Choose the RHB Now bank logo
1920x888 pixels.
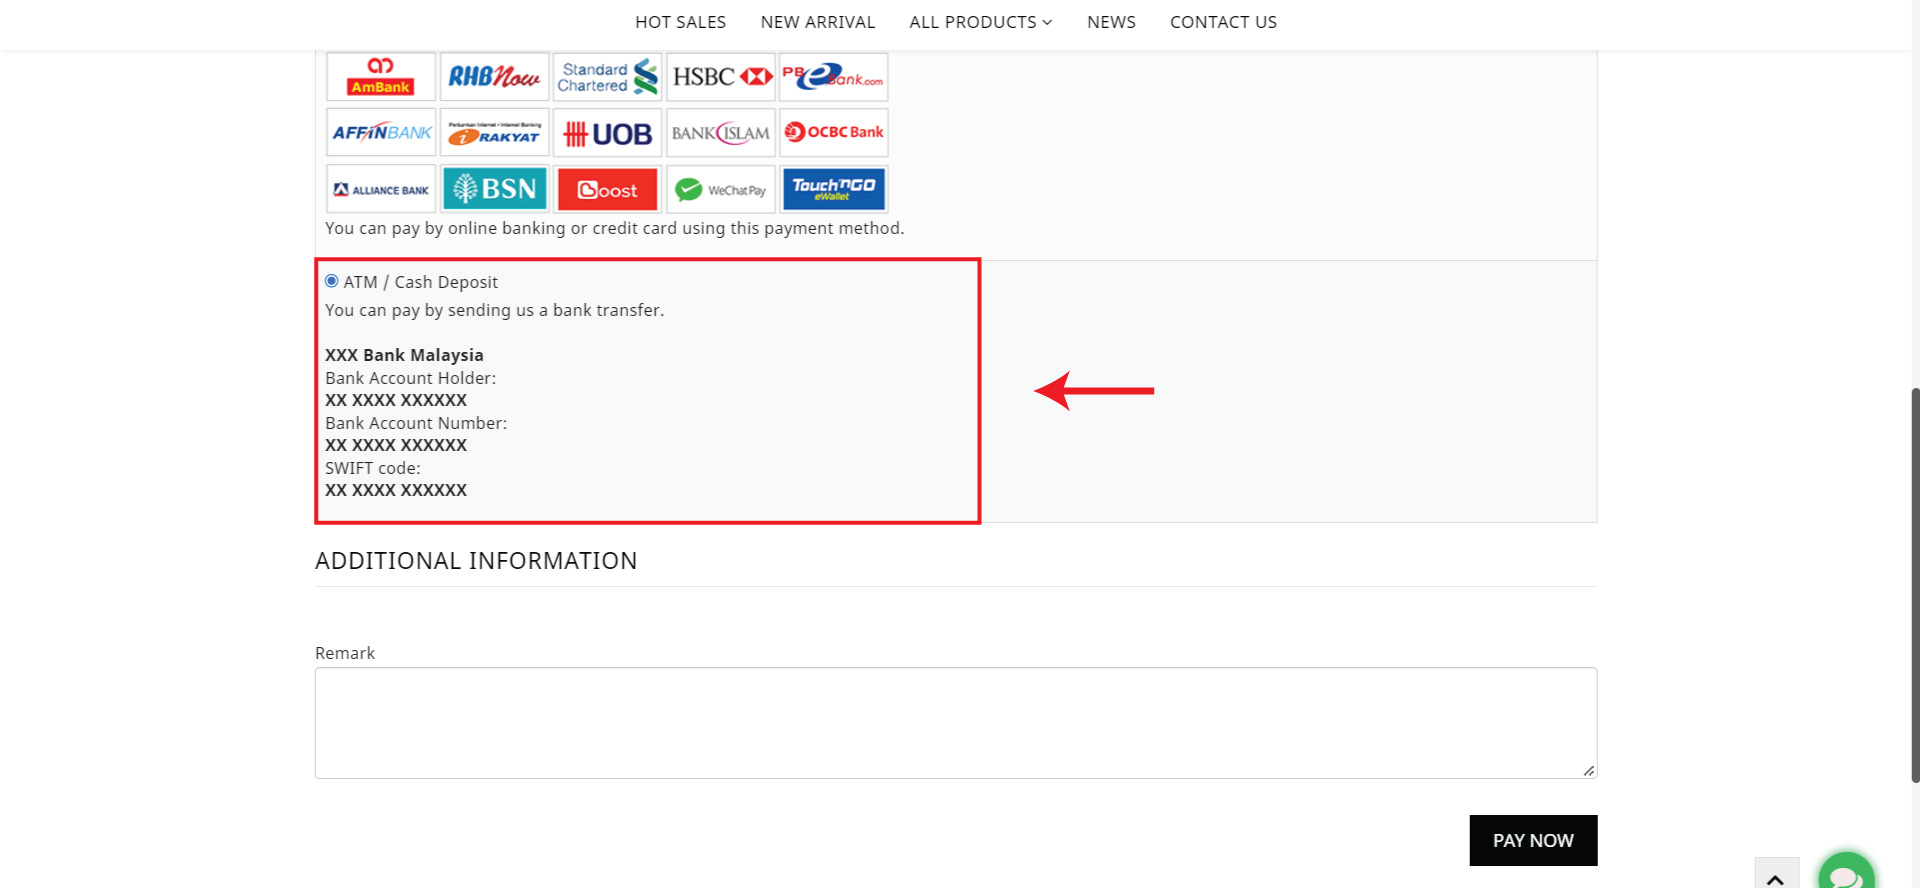[x=494, y=77]
